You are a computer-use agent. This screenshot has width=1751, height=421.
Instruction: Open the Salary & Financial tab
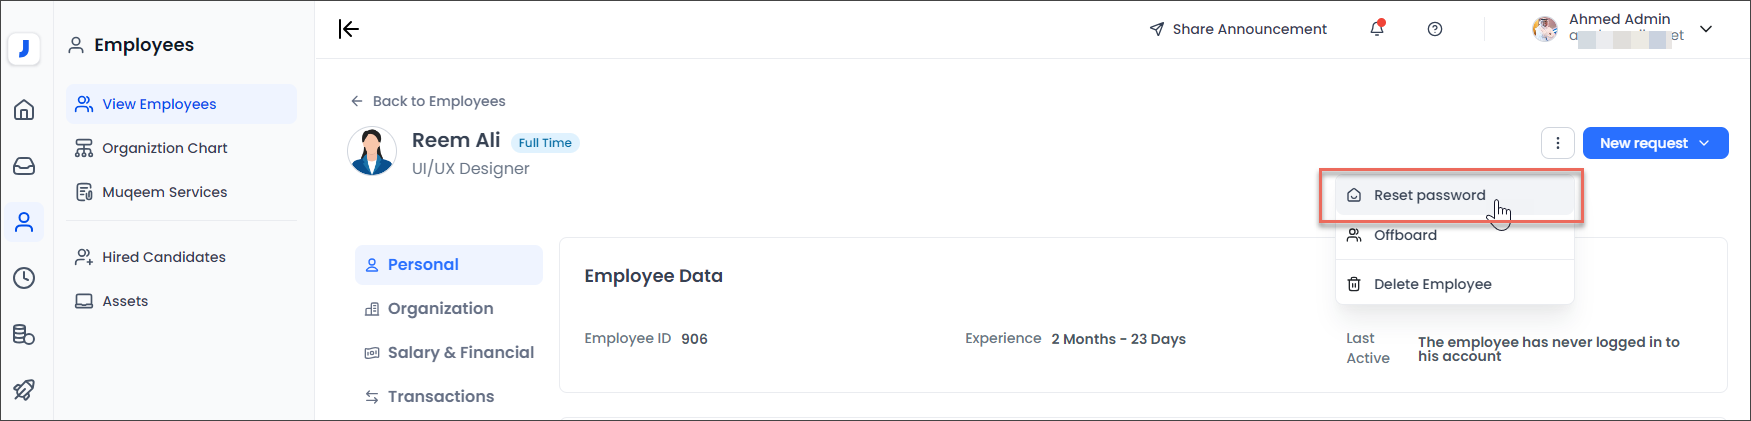(460, 352)
